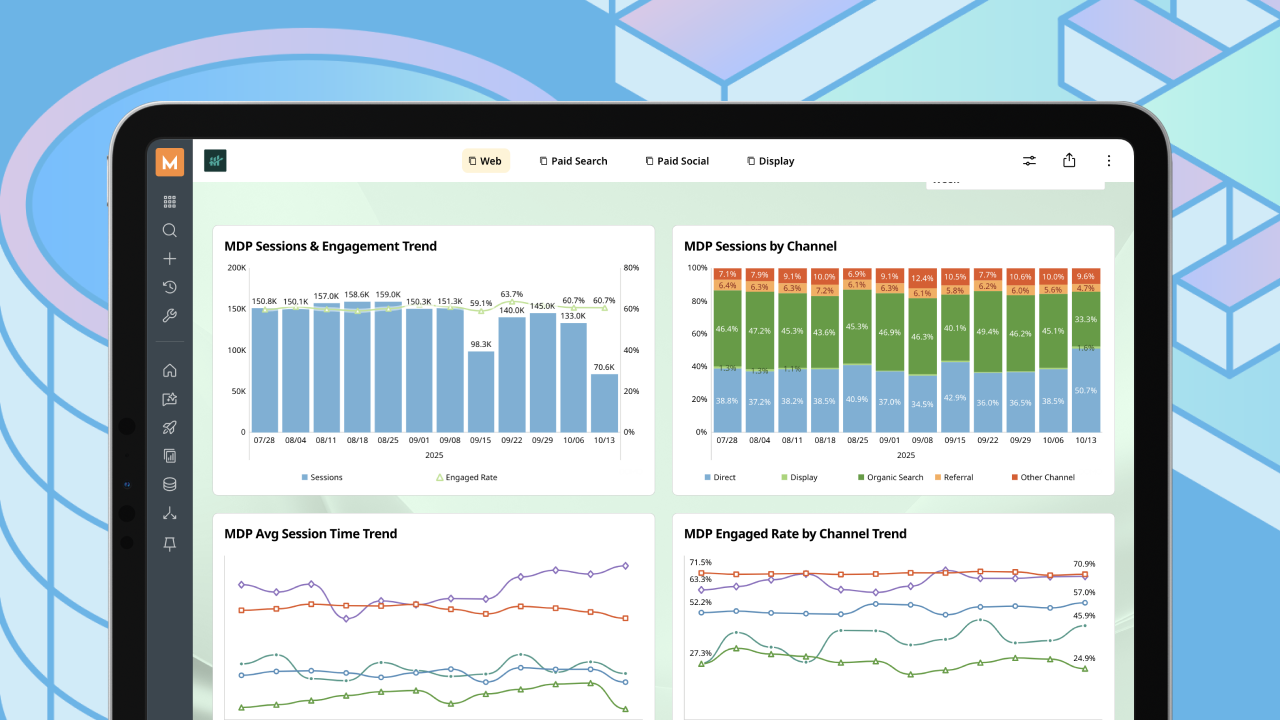Toggle the Referral legend entry

(953, 477)
